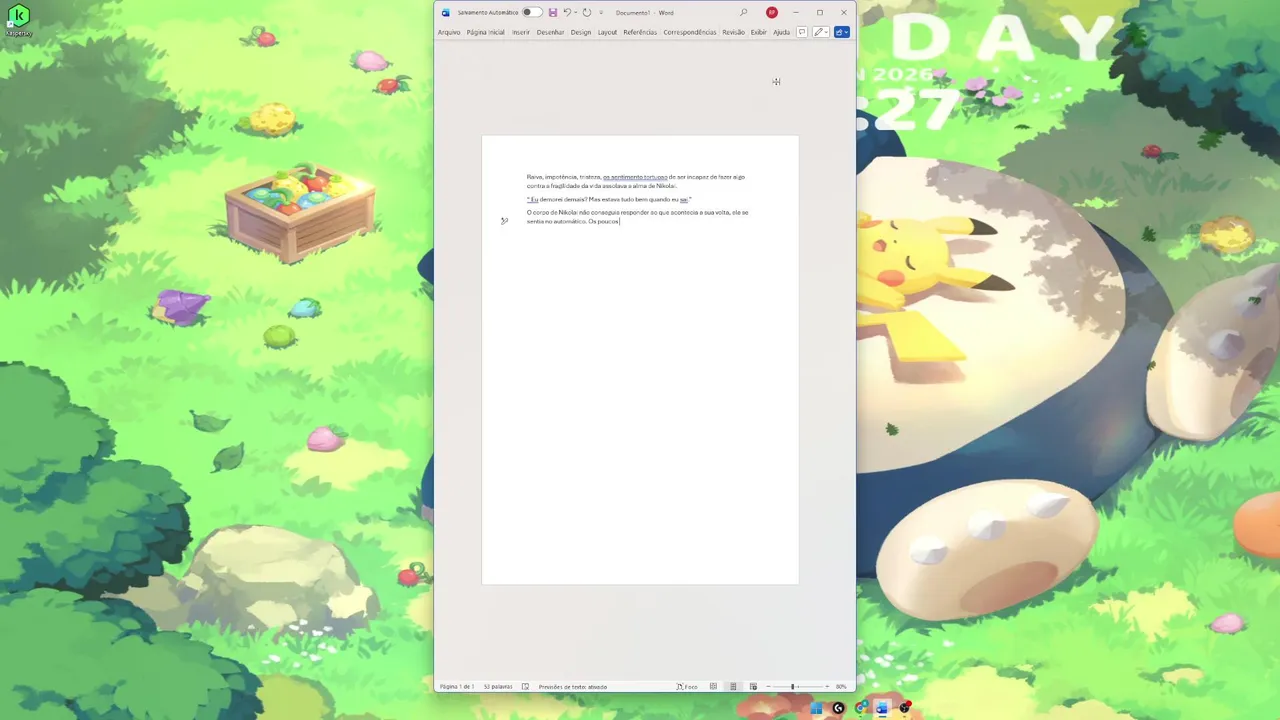Click the Redo/Repeat icon
Image resolution: width=1280 pixels, height=720 pixels.
(586, 12)
